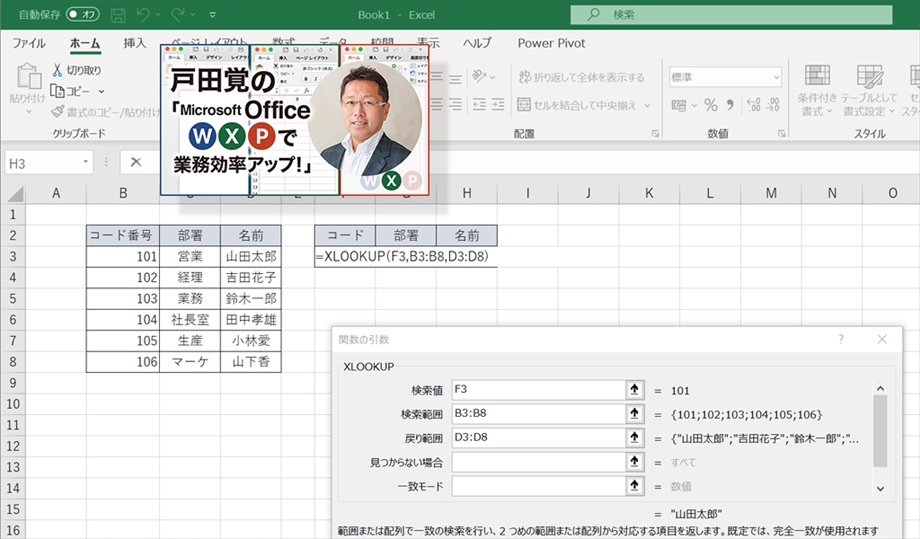The height and width of the screenshot is (539, 920).
Task: Collapse dialog button beside 見つからない場合 field
Action: pos(634,462)
